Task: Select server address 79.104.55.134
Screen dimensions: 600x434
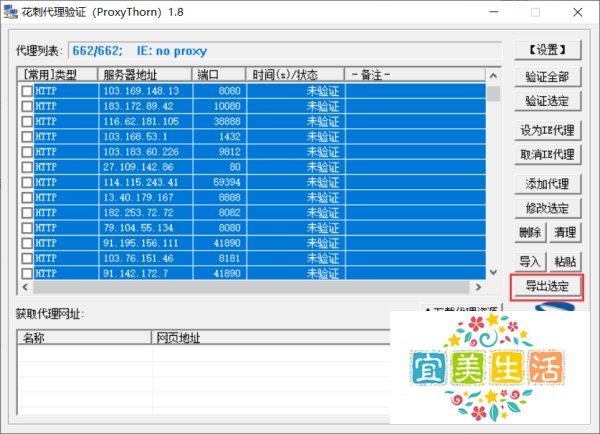Action: click(138, 228)
